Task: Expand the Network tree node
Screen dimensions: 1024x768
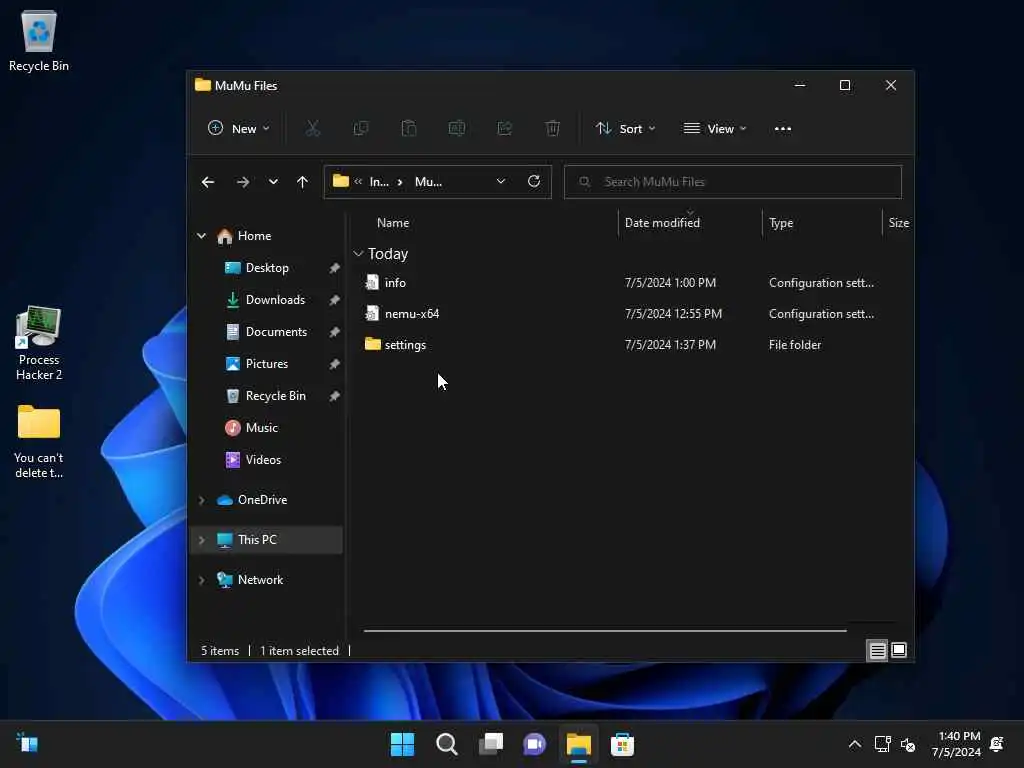Action: click(202, 580)
